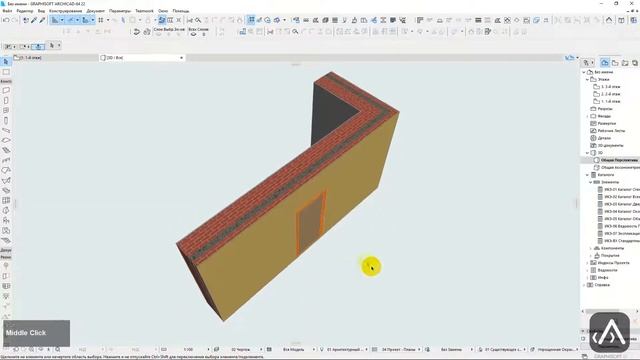Select the Zone tool in toolbox
This screenshot has height=360, width=640.
pyautogui.click(x=6, y=231)
